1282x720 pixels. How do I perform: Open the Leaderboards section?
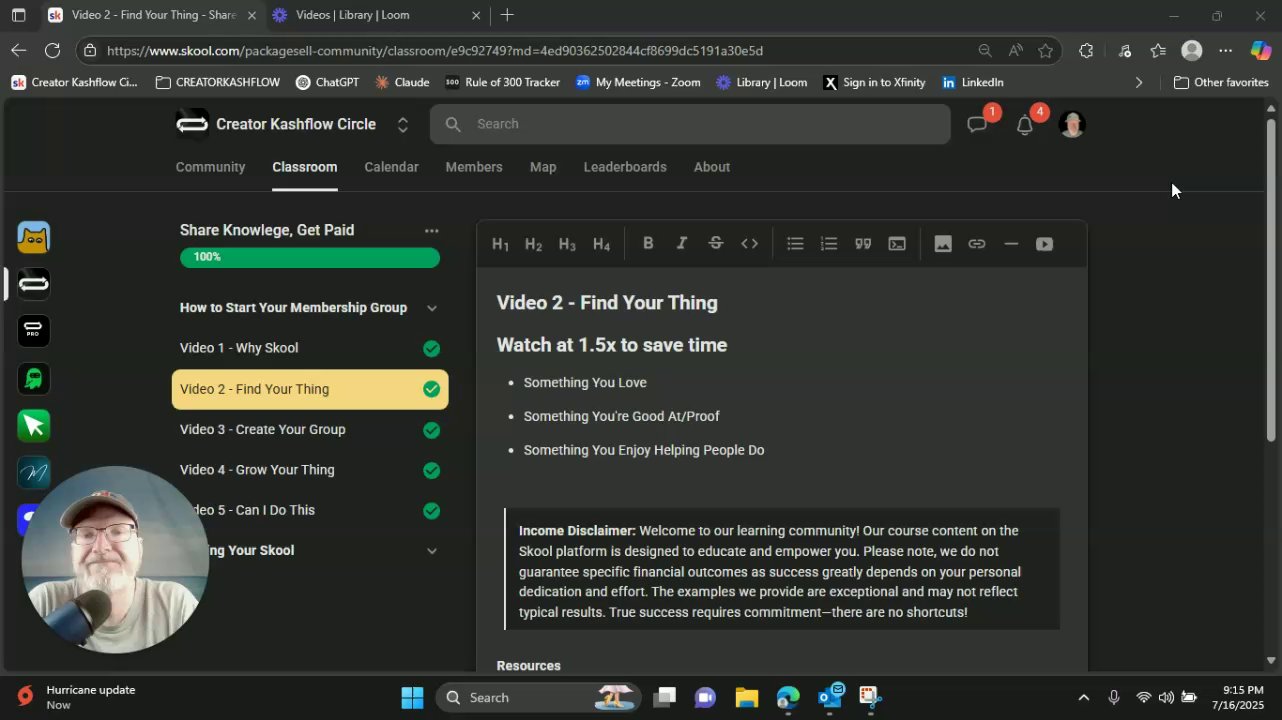[x=624, y=167]
